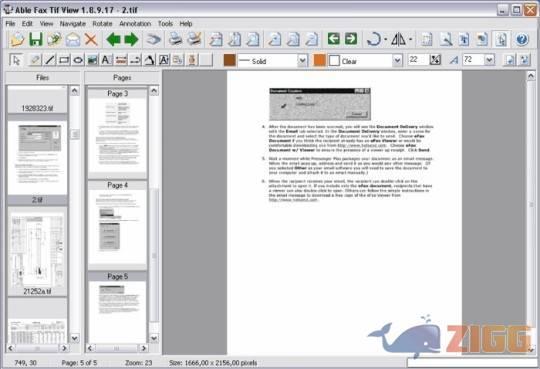Click the printer icon in toolbar

click(x=175, y=39)
